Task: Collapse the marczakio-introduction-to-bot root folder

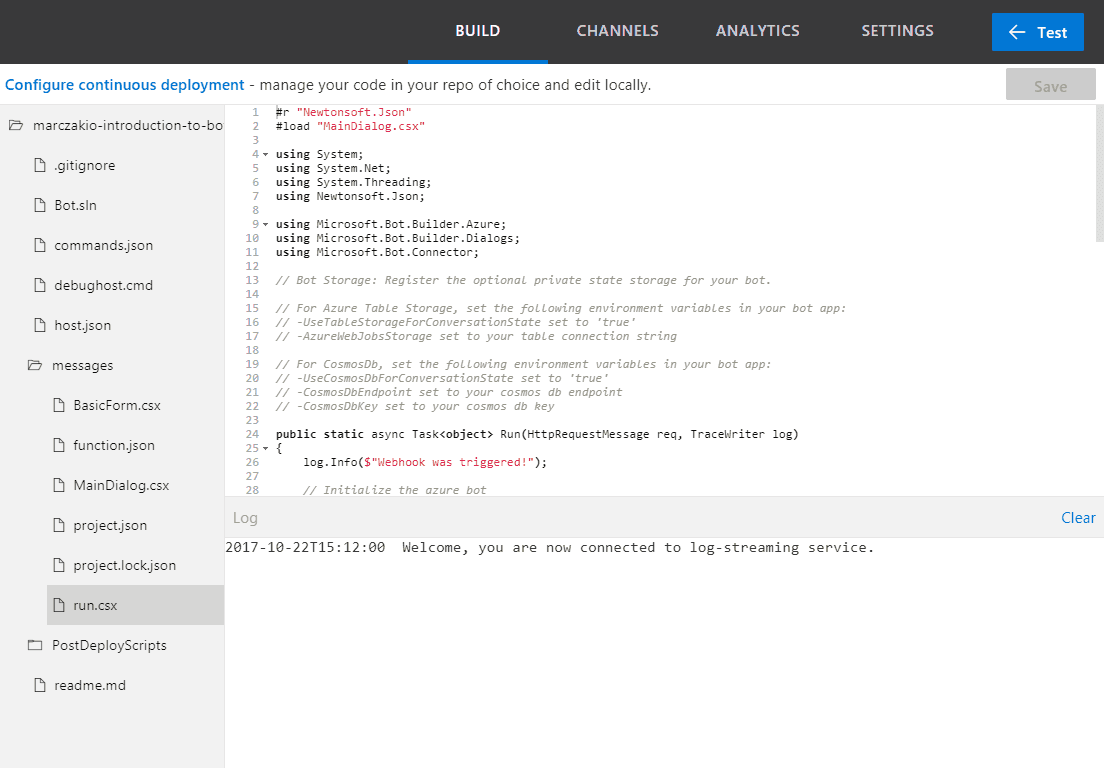Action: (15, 125)
